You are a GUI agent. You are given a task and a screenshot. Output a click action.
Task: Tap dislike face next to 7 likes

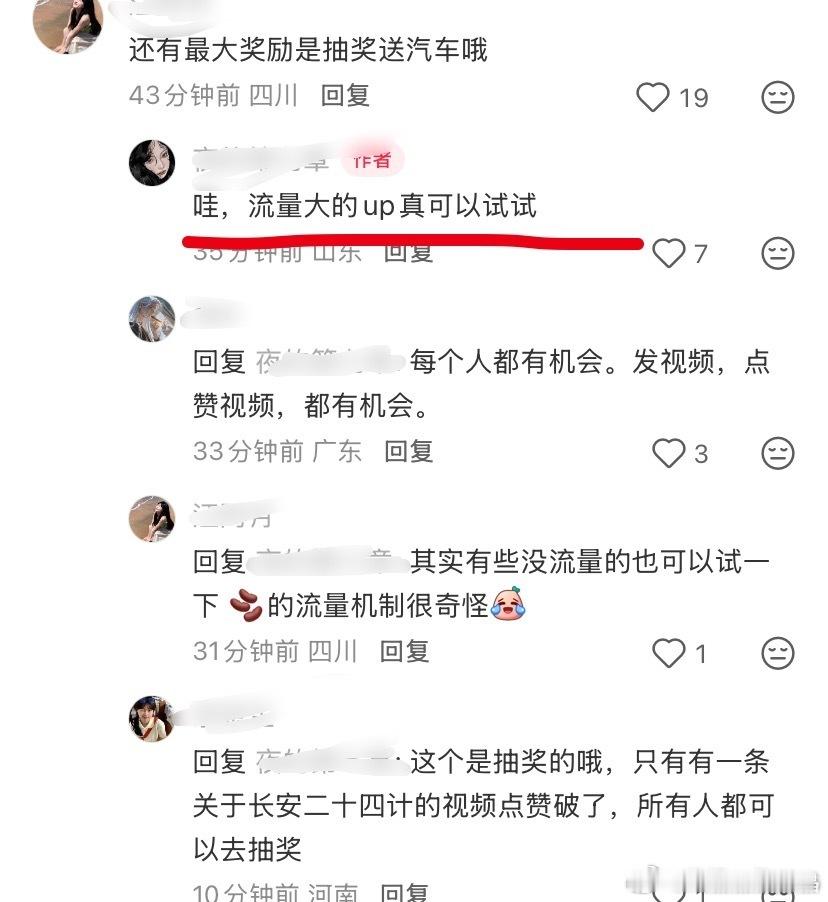point(777,253)
